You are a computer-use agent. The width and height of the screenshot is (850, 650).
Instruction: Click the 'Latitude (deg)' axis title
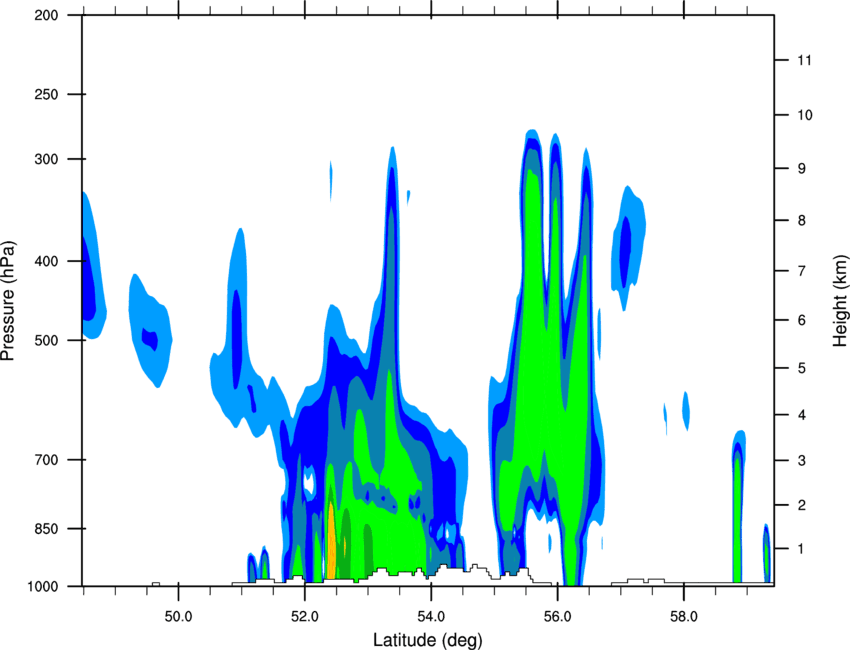point(427,640)
